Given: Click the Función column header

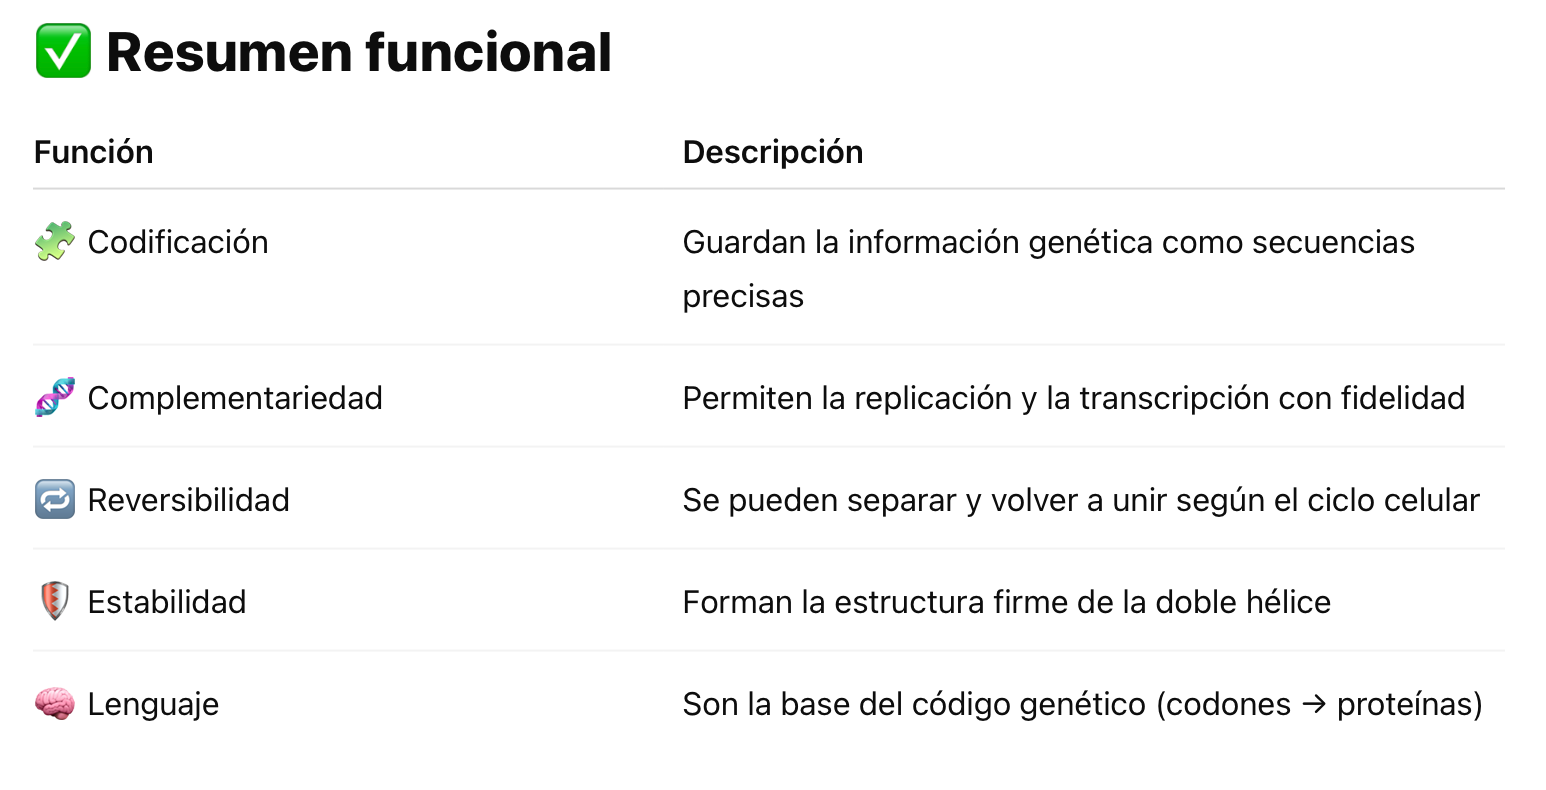Looking at the screenshot, I should (x=94, y=152).
